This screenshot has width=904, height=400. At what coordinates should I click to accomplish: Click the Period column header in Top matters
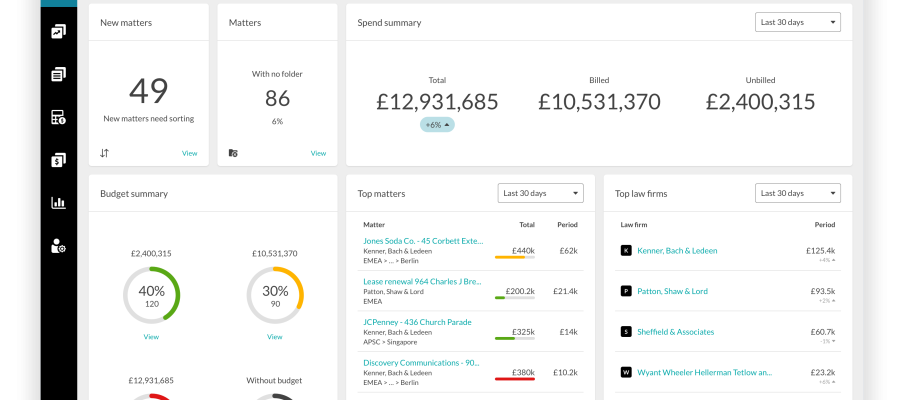click(567, 225)
